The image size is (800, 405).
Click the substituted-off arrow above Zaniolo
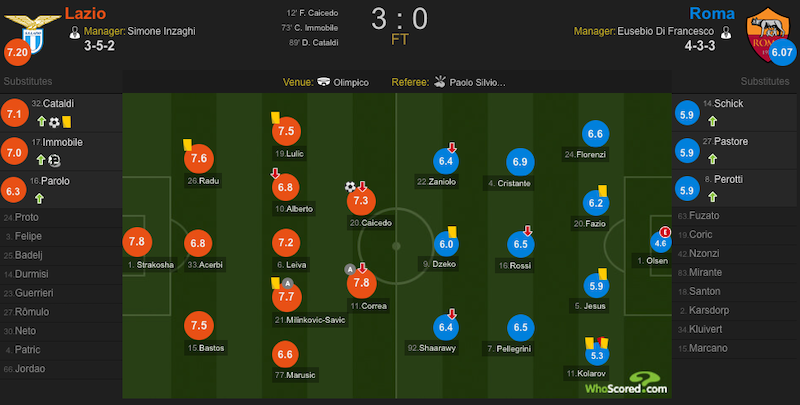point(452,147)
